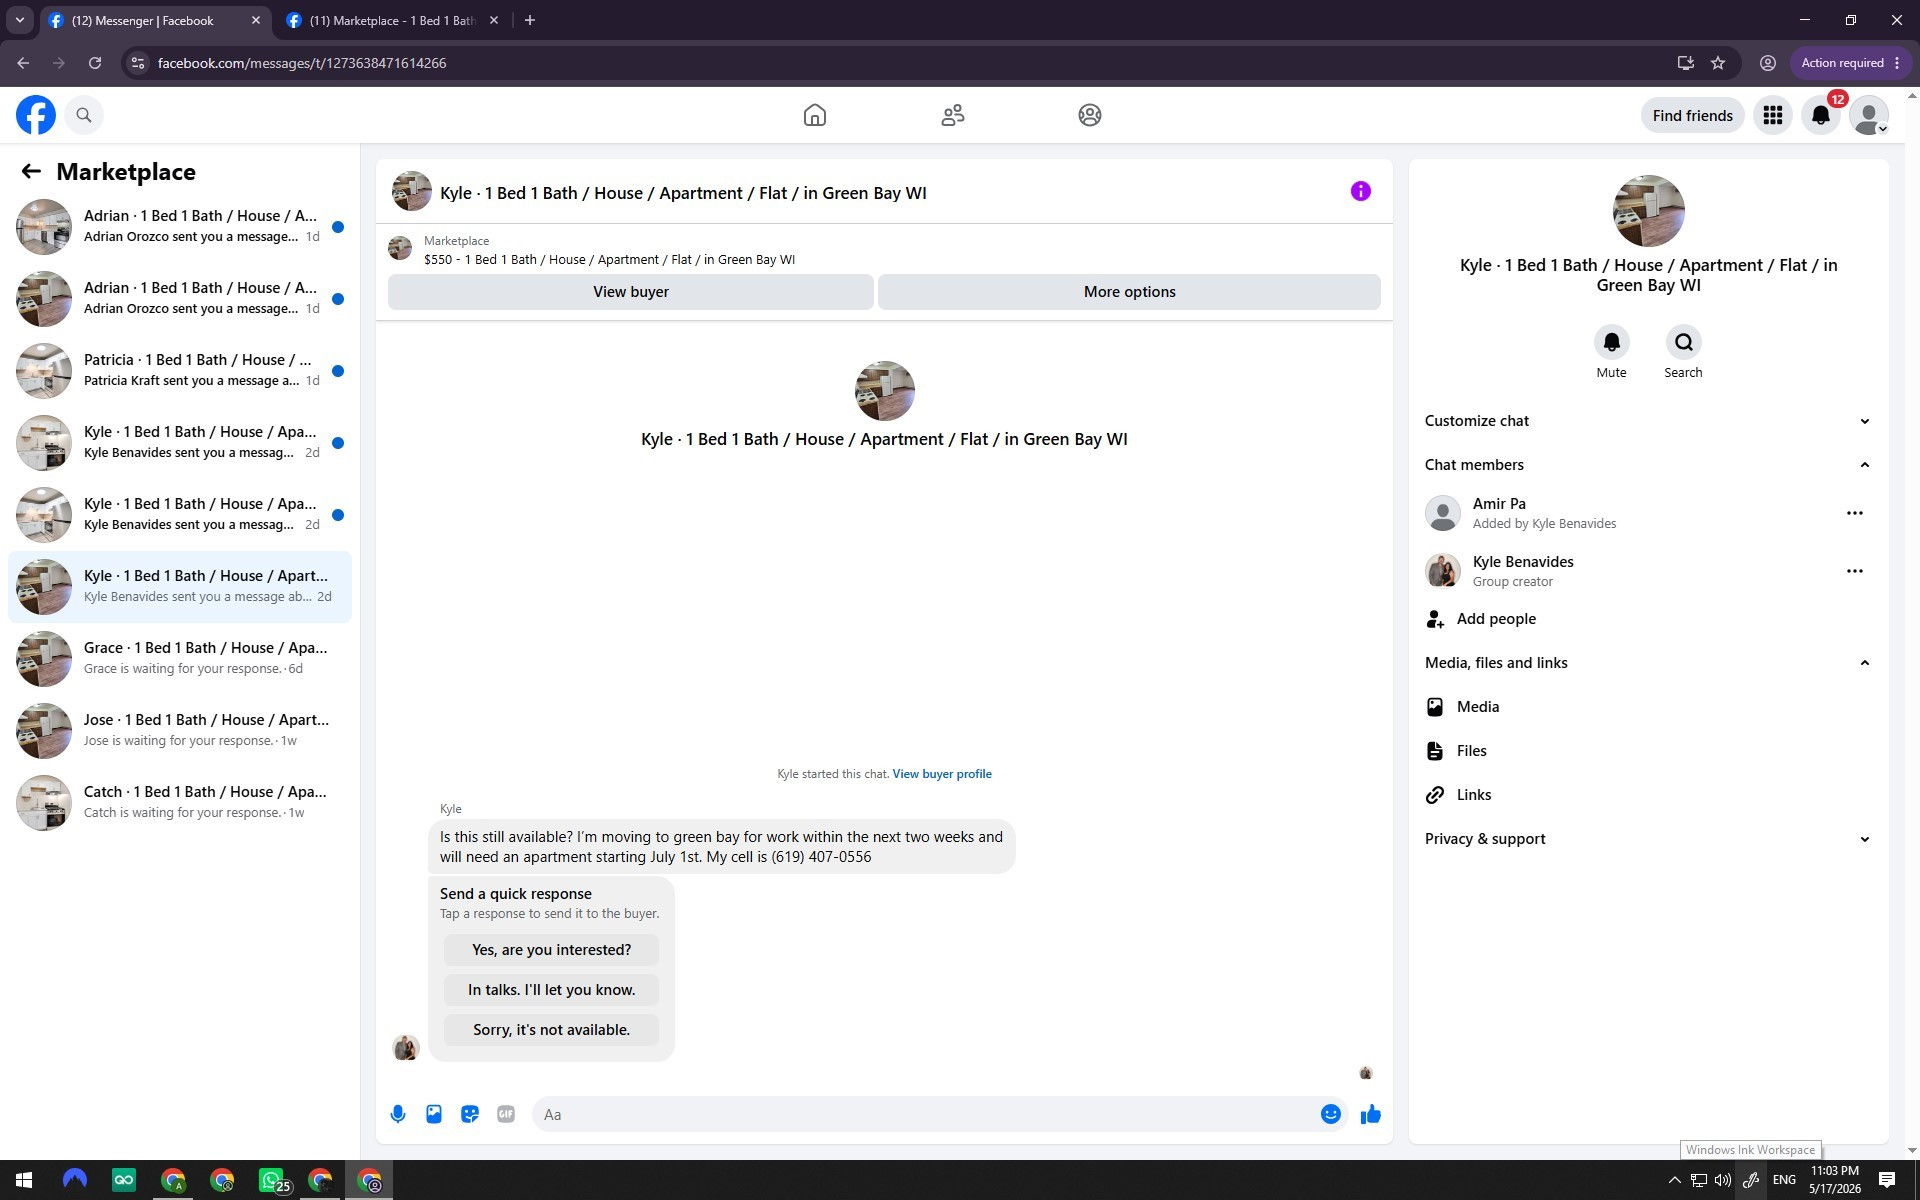Switch to Marketplace - 1 Bed 1 Bath tab

pos(391,20)
